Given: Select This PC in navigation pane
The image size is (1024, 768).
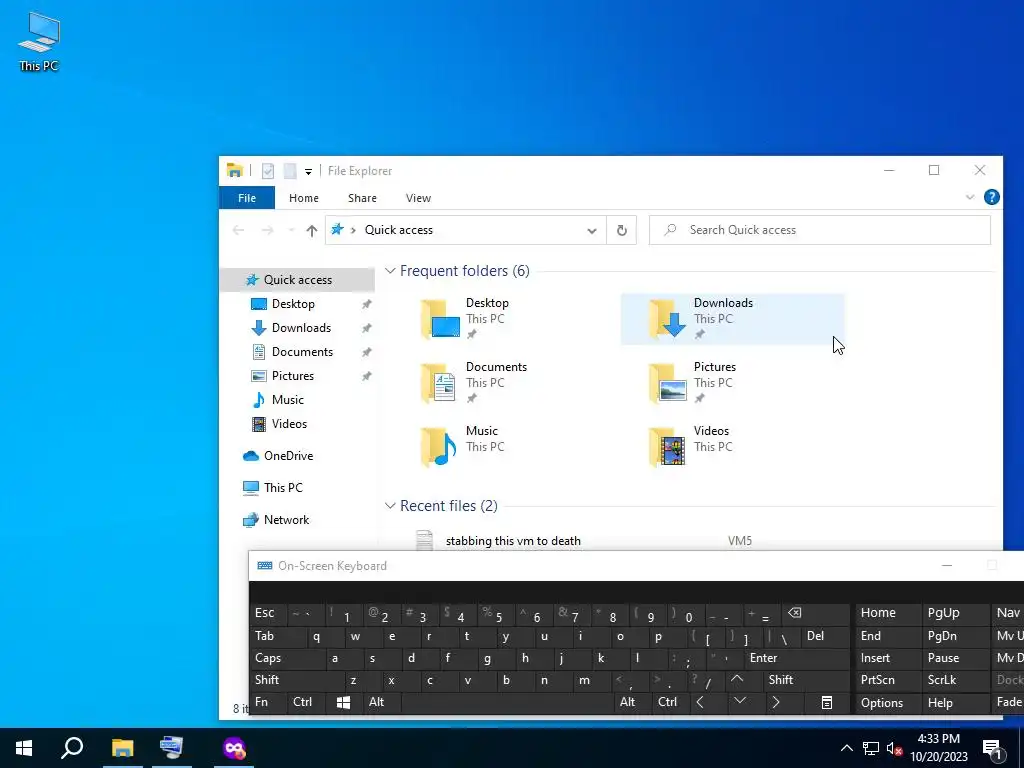Looking at the screenshot, I should coord(283,488).
